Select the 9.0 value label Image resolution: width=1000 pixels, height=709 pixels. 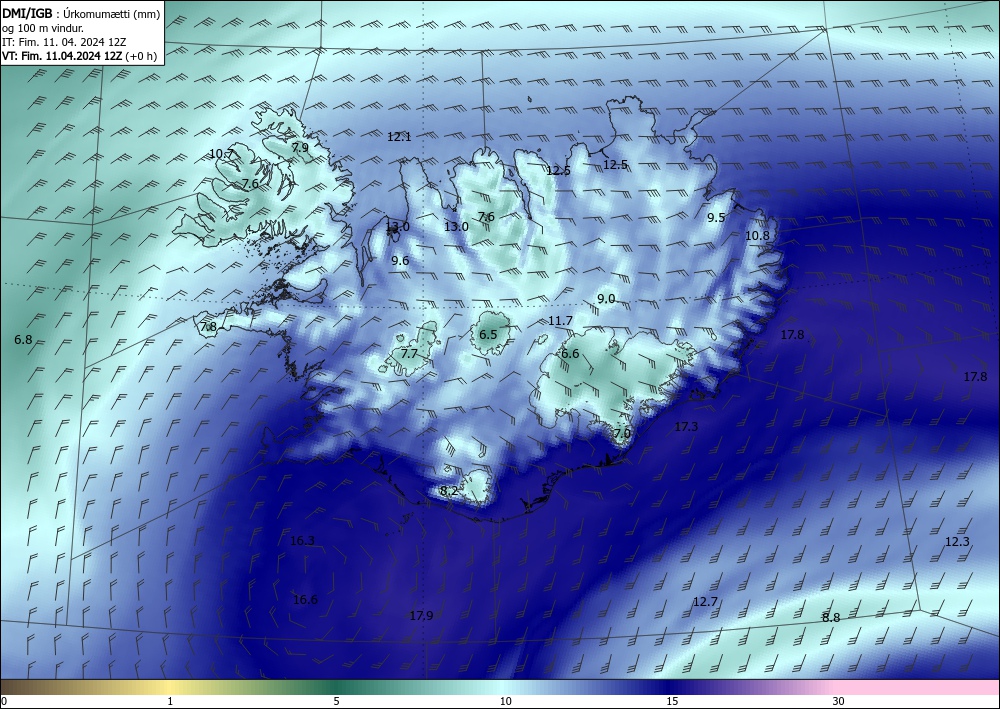coord(607,299)
